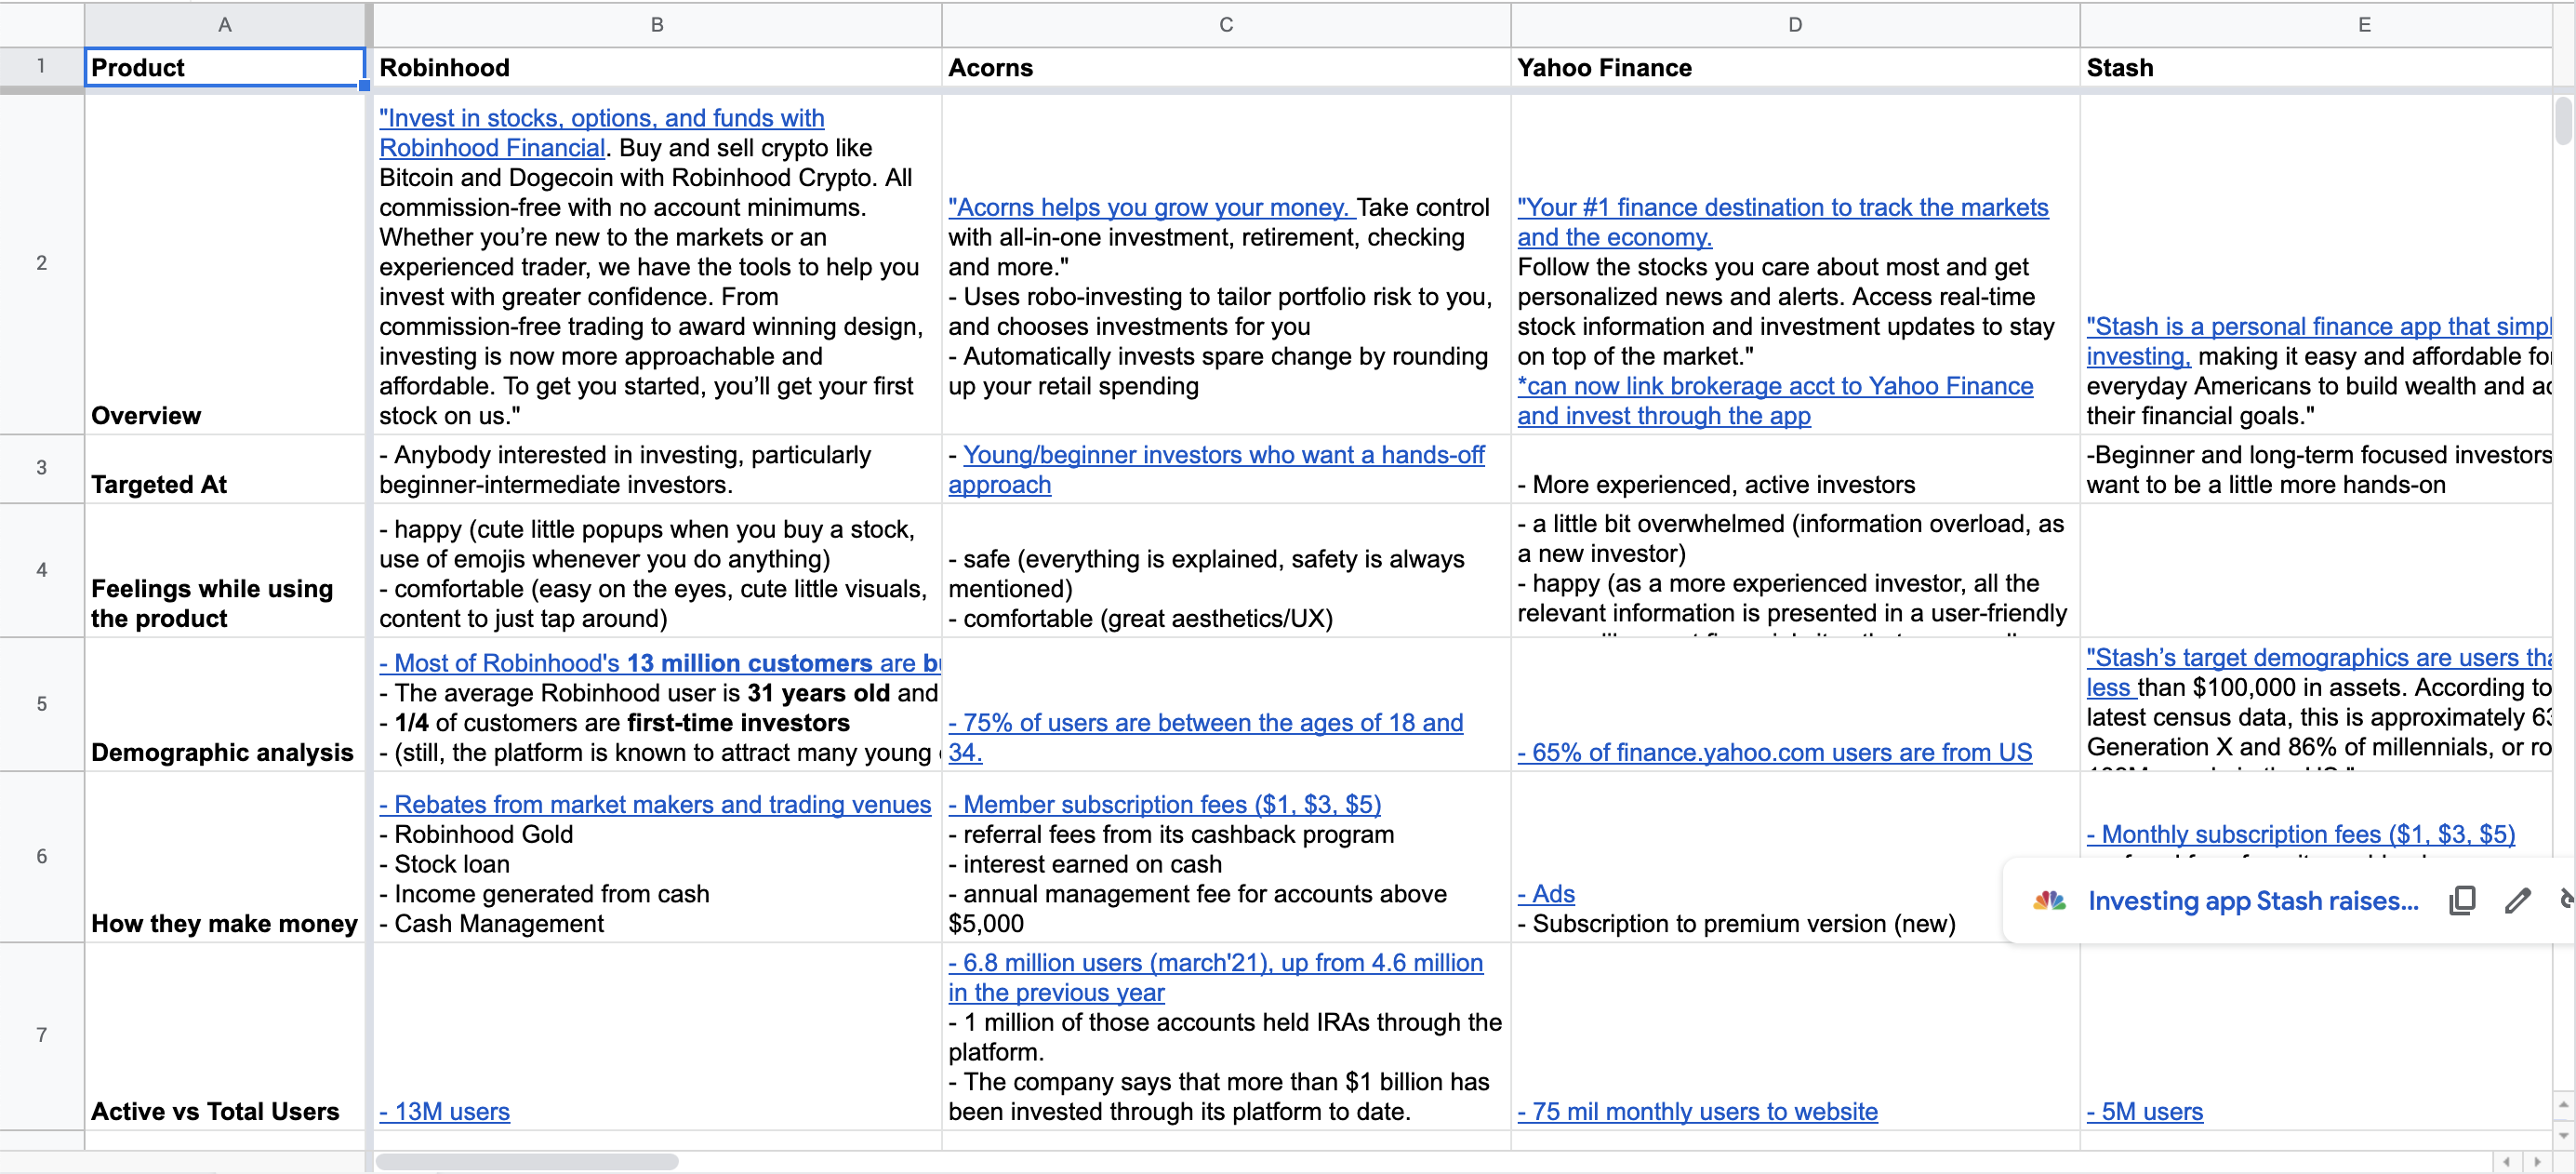Screen dimensions: 2576x1174
Task: Select row 7 header
Action: [x=41, y=1035]
